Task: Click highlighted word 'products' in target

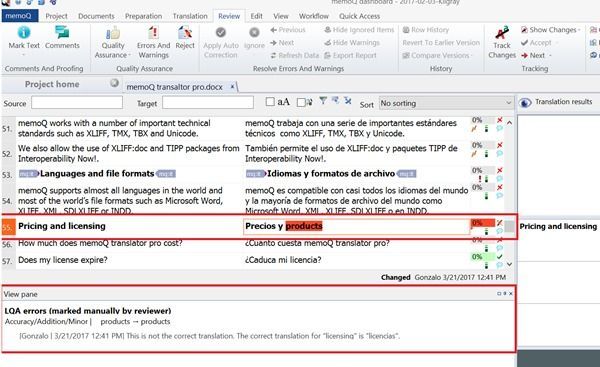Action: (304, 226)
